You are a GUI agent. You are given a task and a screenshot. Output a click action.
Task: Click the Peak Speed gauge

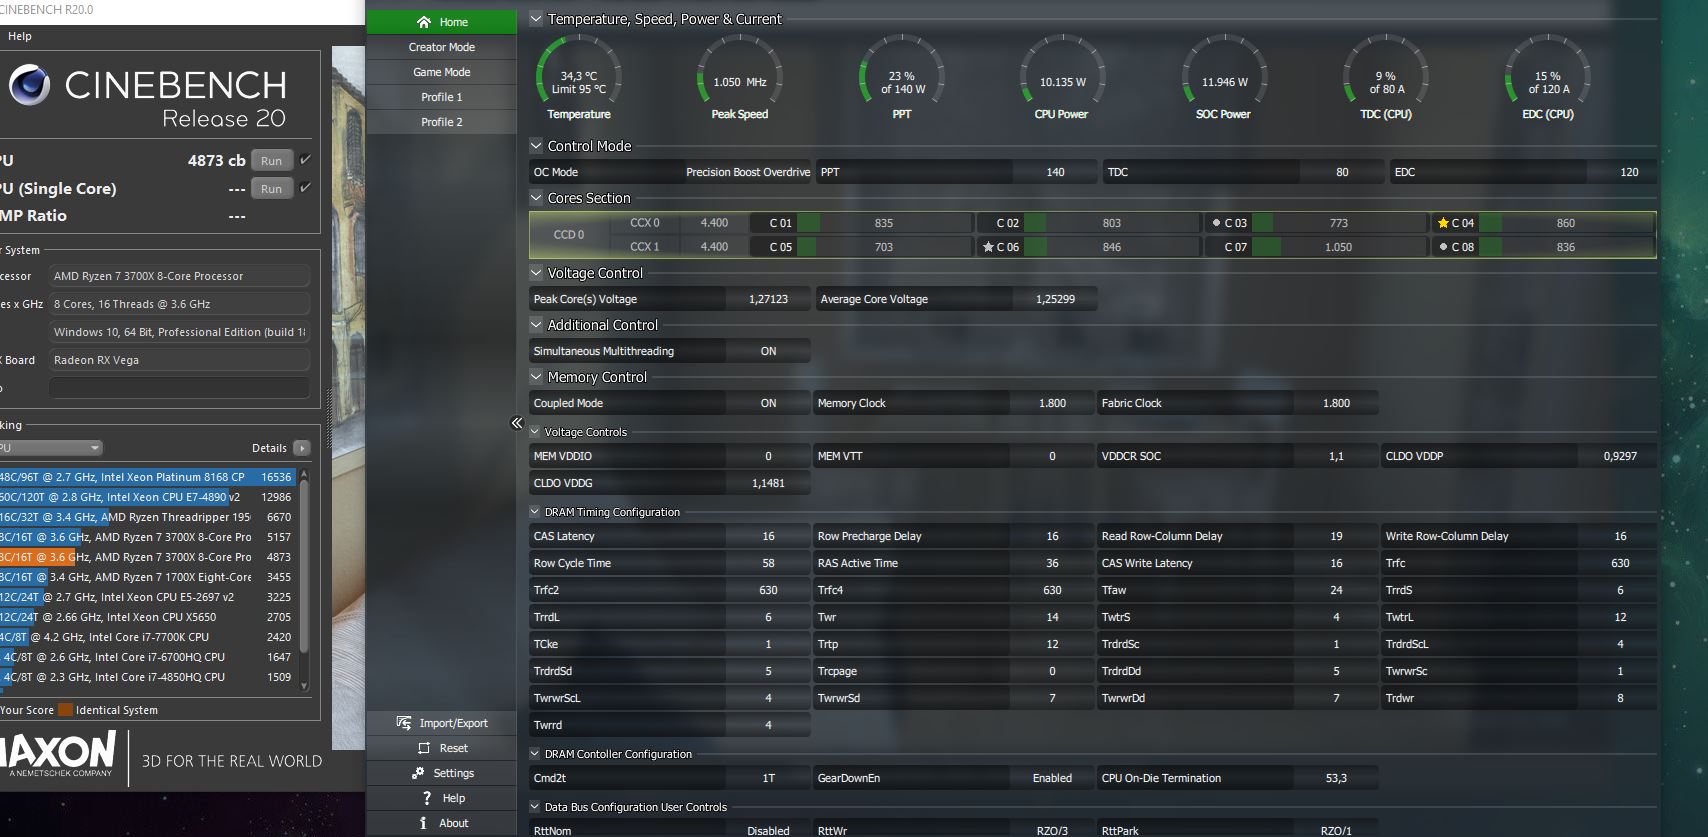pyautogui.click(x=740, y=78)
